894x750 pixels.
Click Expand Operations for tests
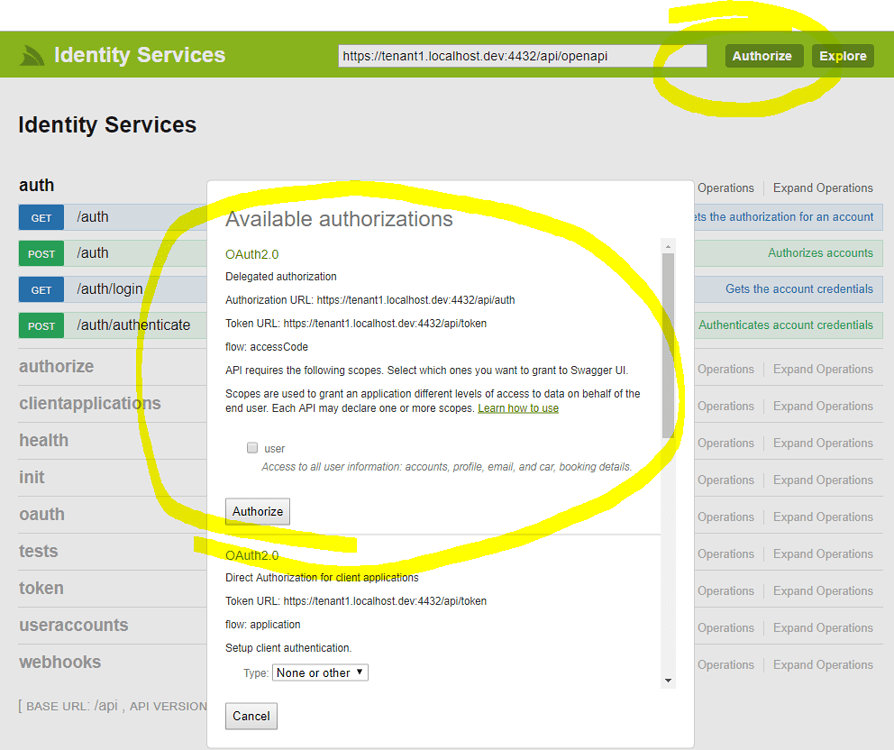tap(823, 554)
